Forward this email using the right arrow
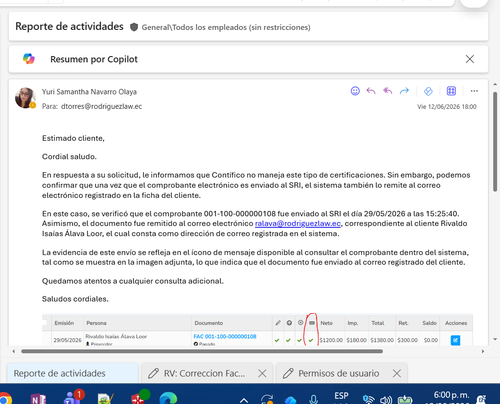The height and width of the screenshot is (404, 500). 404,91
